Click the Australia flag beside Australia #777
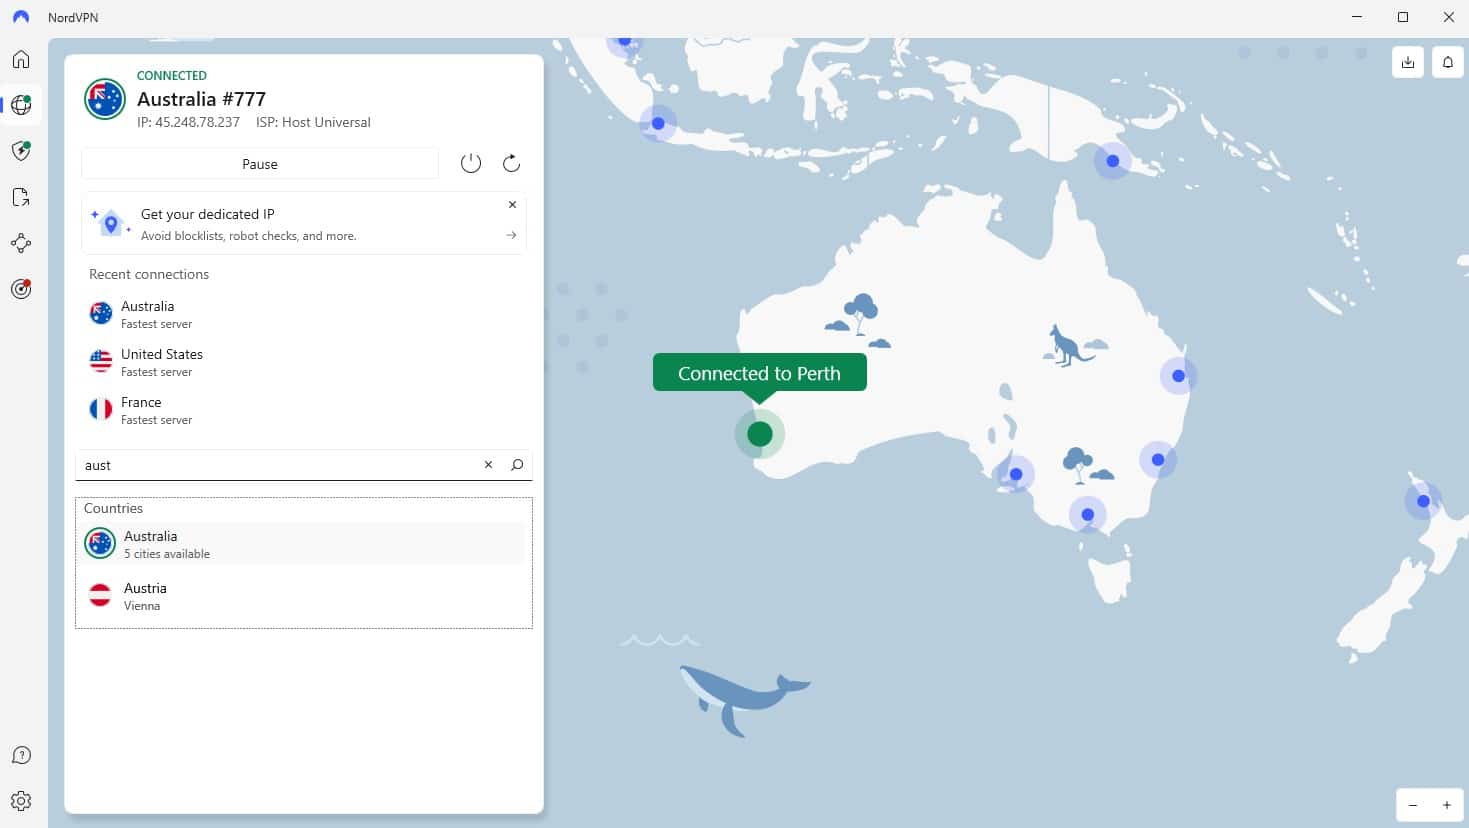 (x=104, y=99)
